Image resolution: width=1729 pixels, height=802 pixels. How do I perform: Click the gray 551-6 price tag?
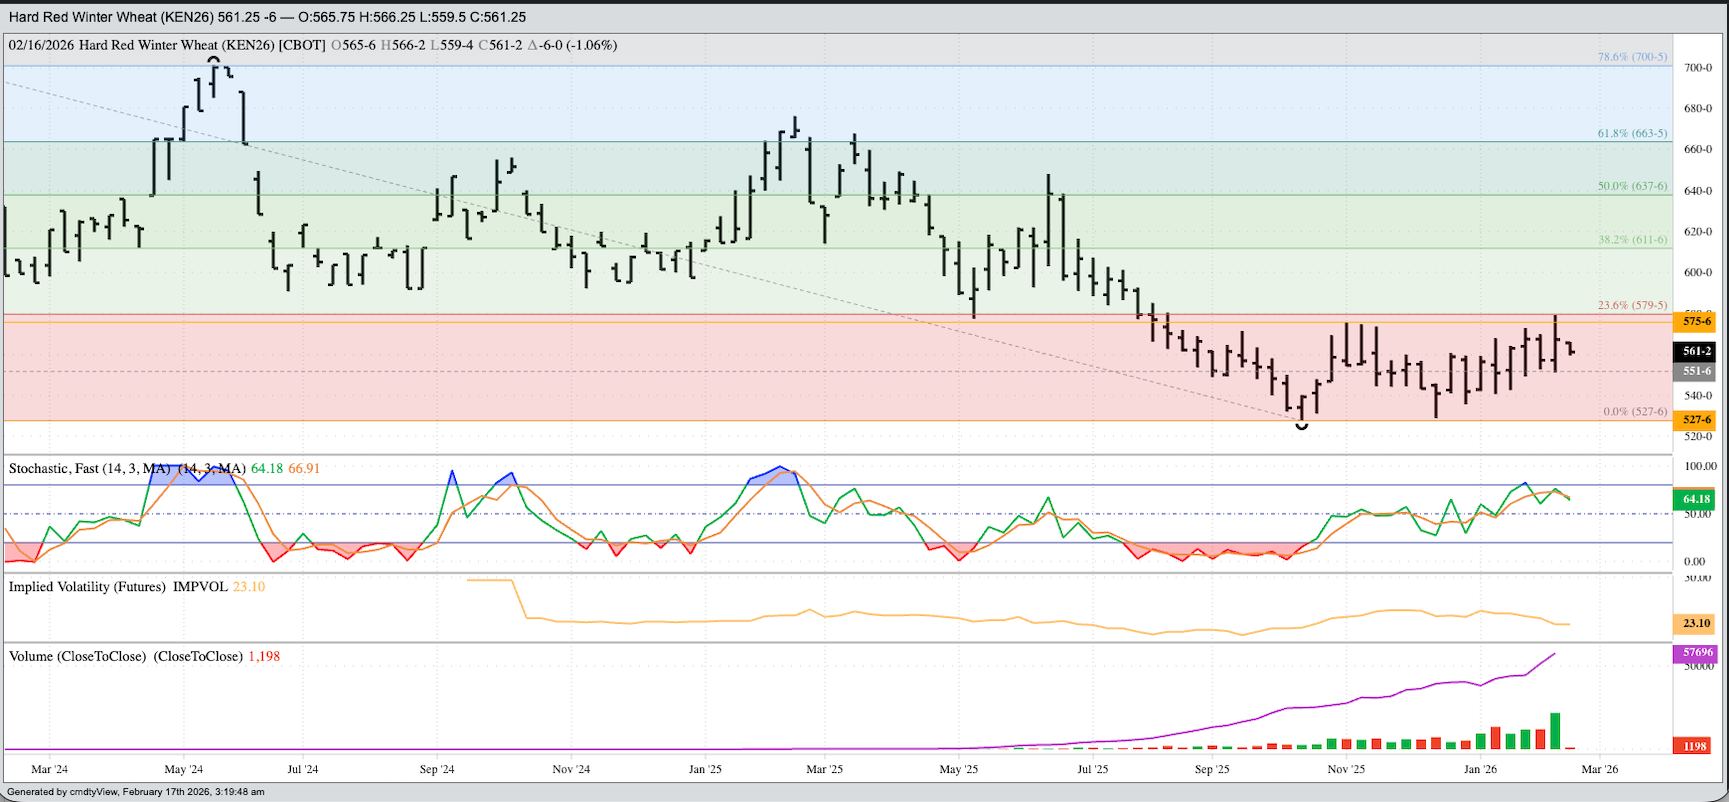point(1695,371)
